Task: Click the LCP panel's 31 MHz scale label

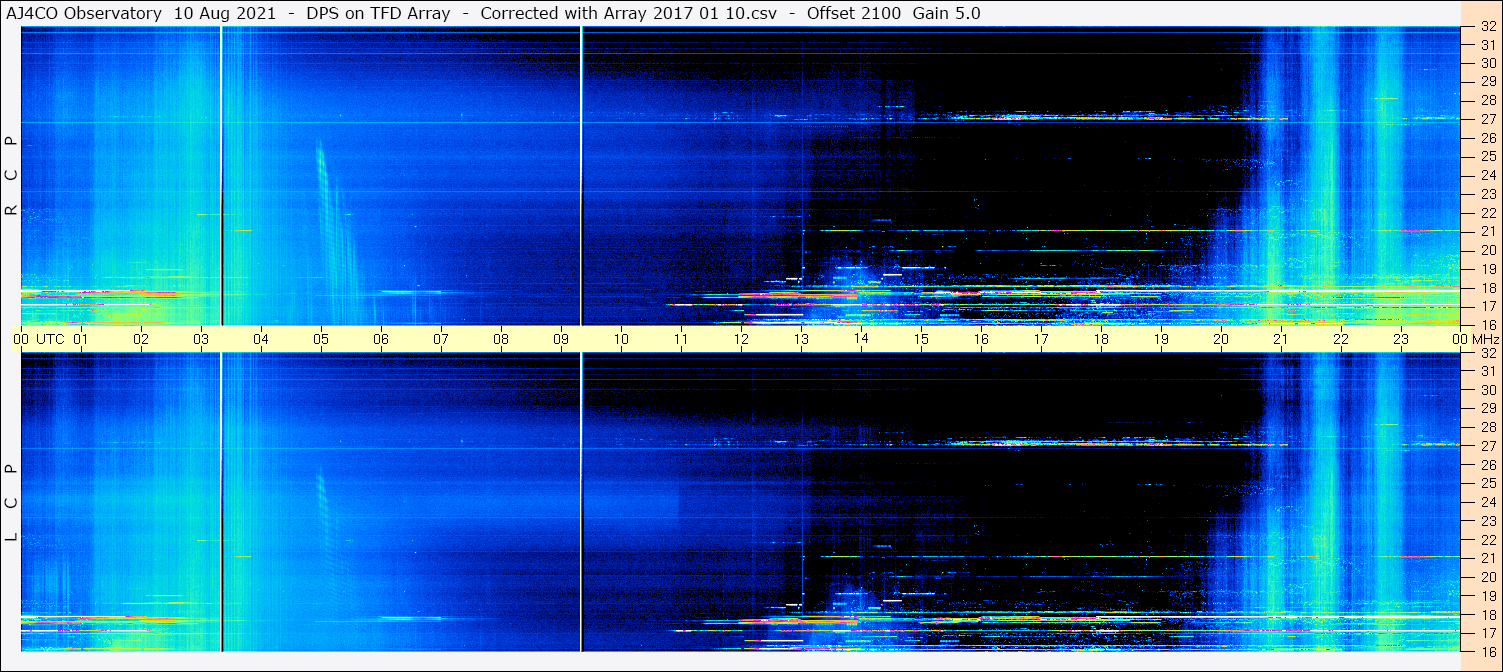Action: point(1487,371)
